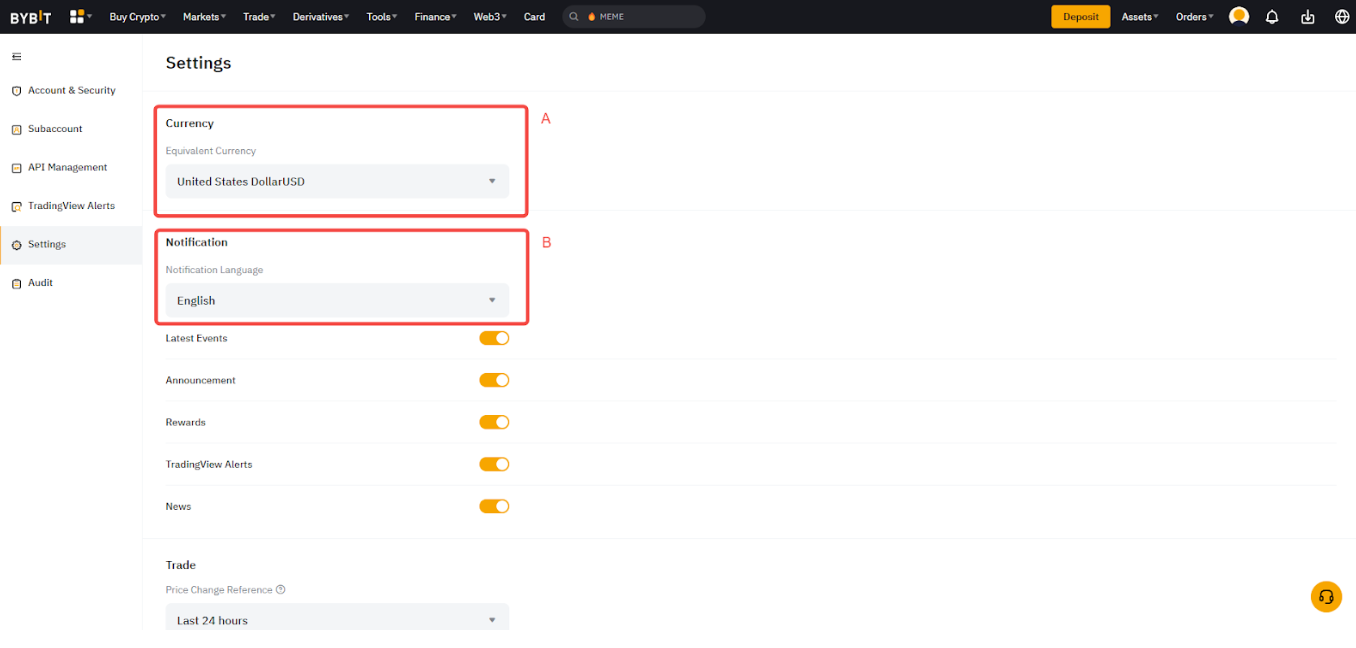Click the download app icon
This screenshot has width=1356, height=648.
(x=1307, y=17)
